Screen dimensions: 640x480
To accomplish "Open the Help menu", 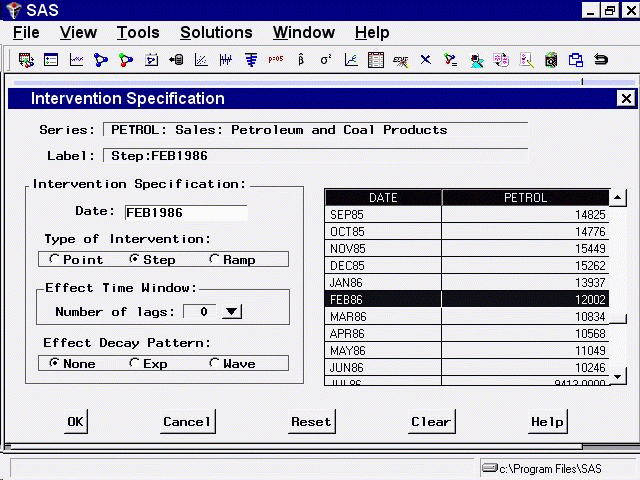I will pos(372,33).
